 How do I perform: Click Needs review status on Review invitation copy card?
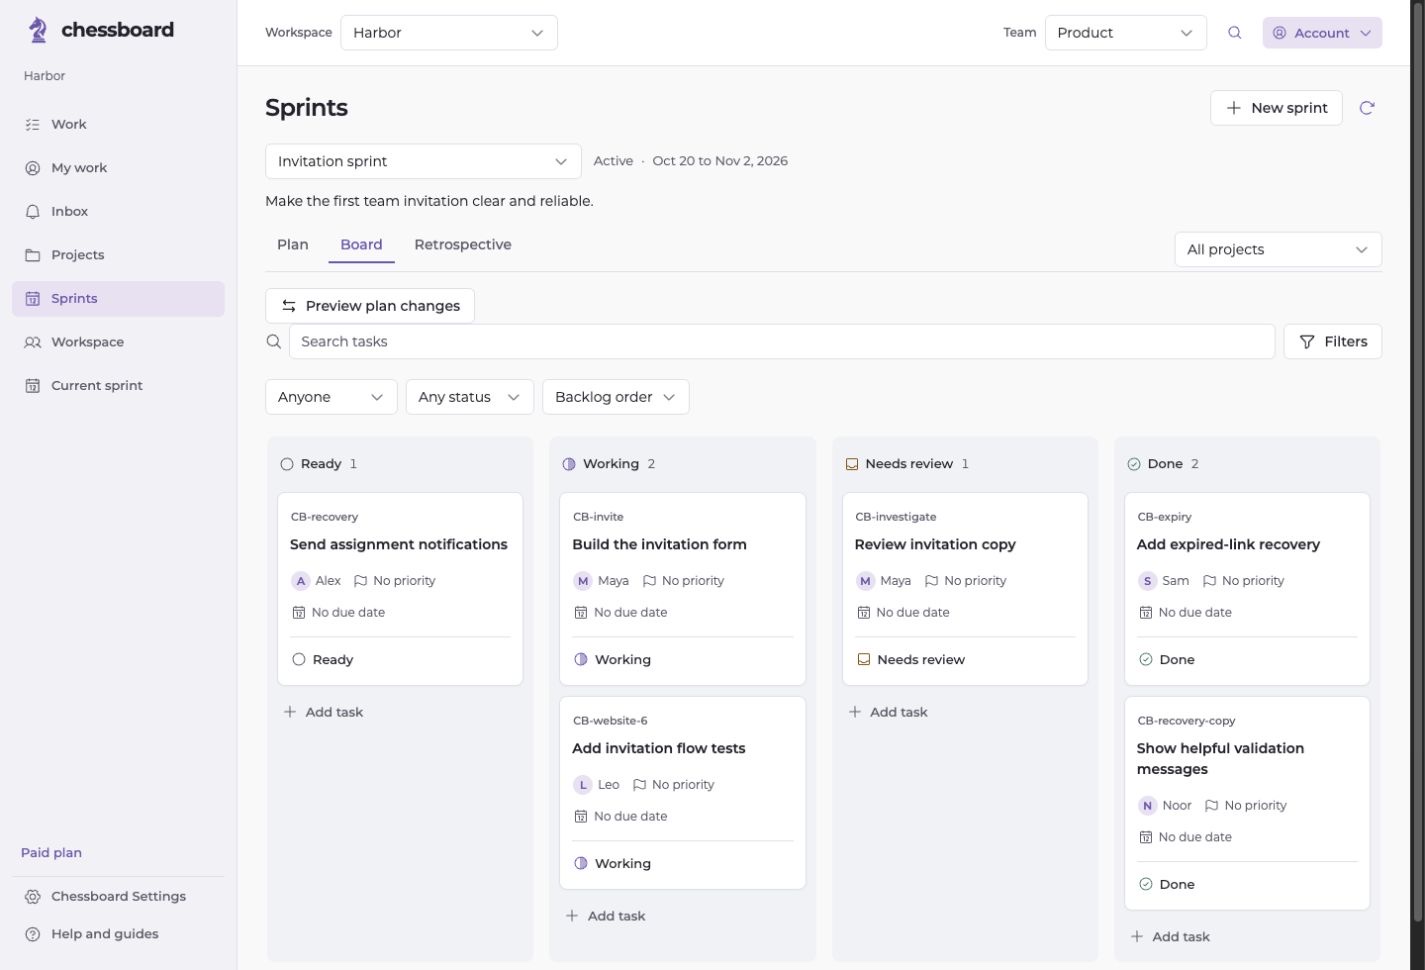click(911, 660)
